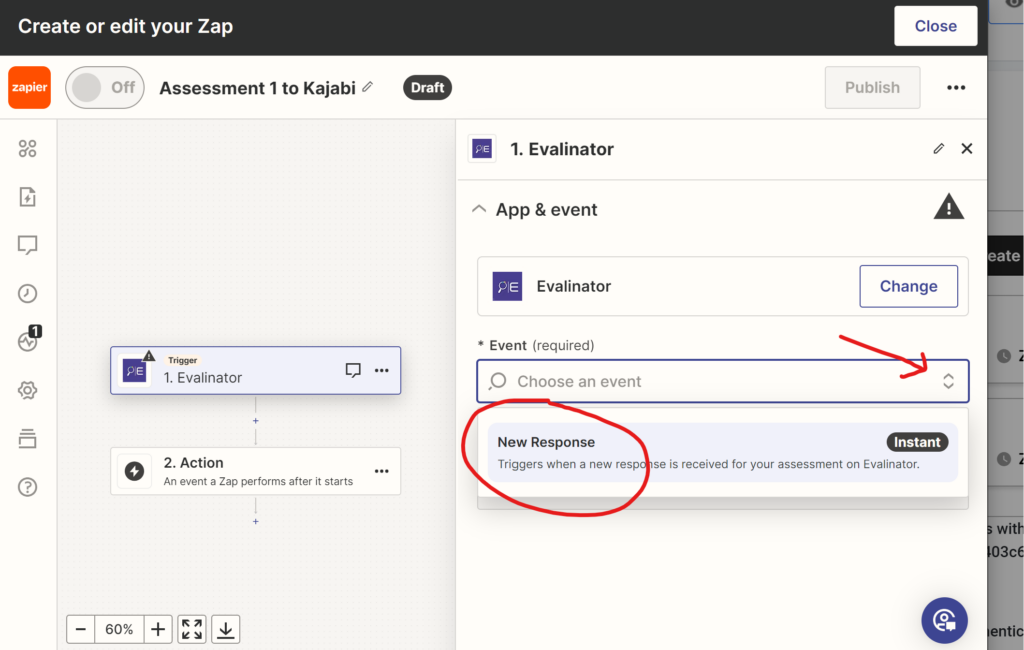Click the fit-to-screen icon in zoom controls
Image resolution: width=1024 pixels, height=650 pixels.
click(192, 629)
